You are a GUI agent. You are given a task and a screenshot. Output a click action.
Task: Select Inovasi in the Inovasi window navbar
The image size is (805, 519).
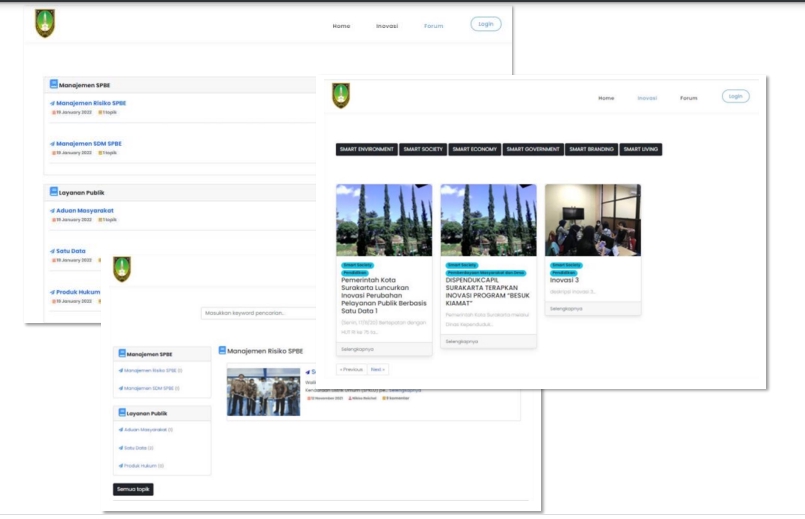tap(647, 98)
